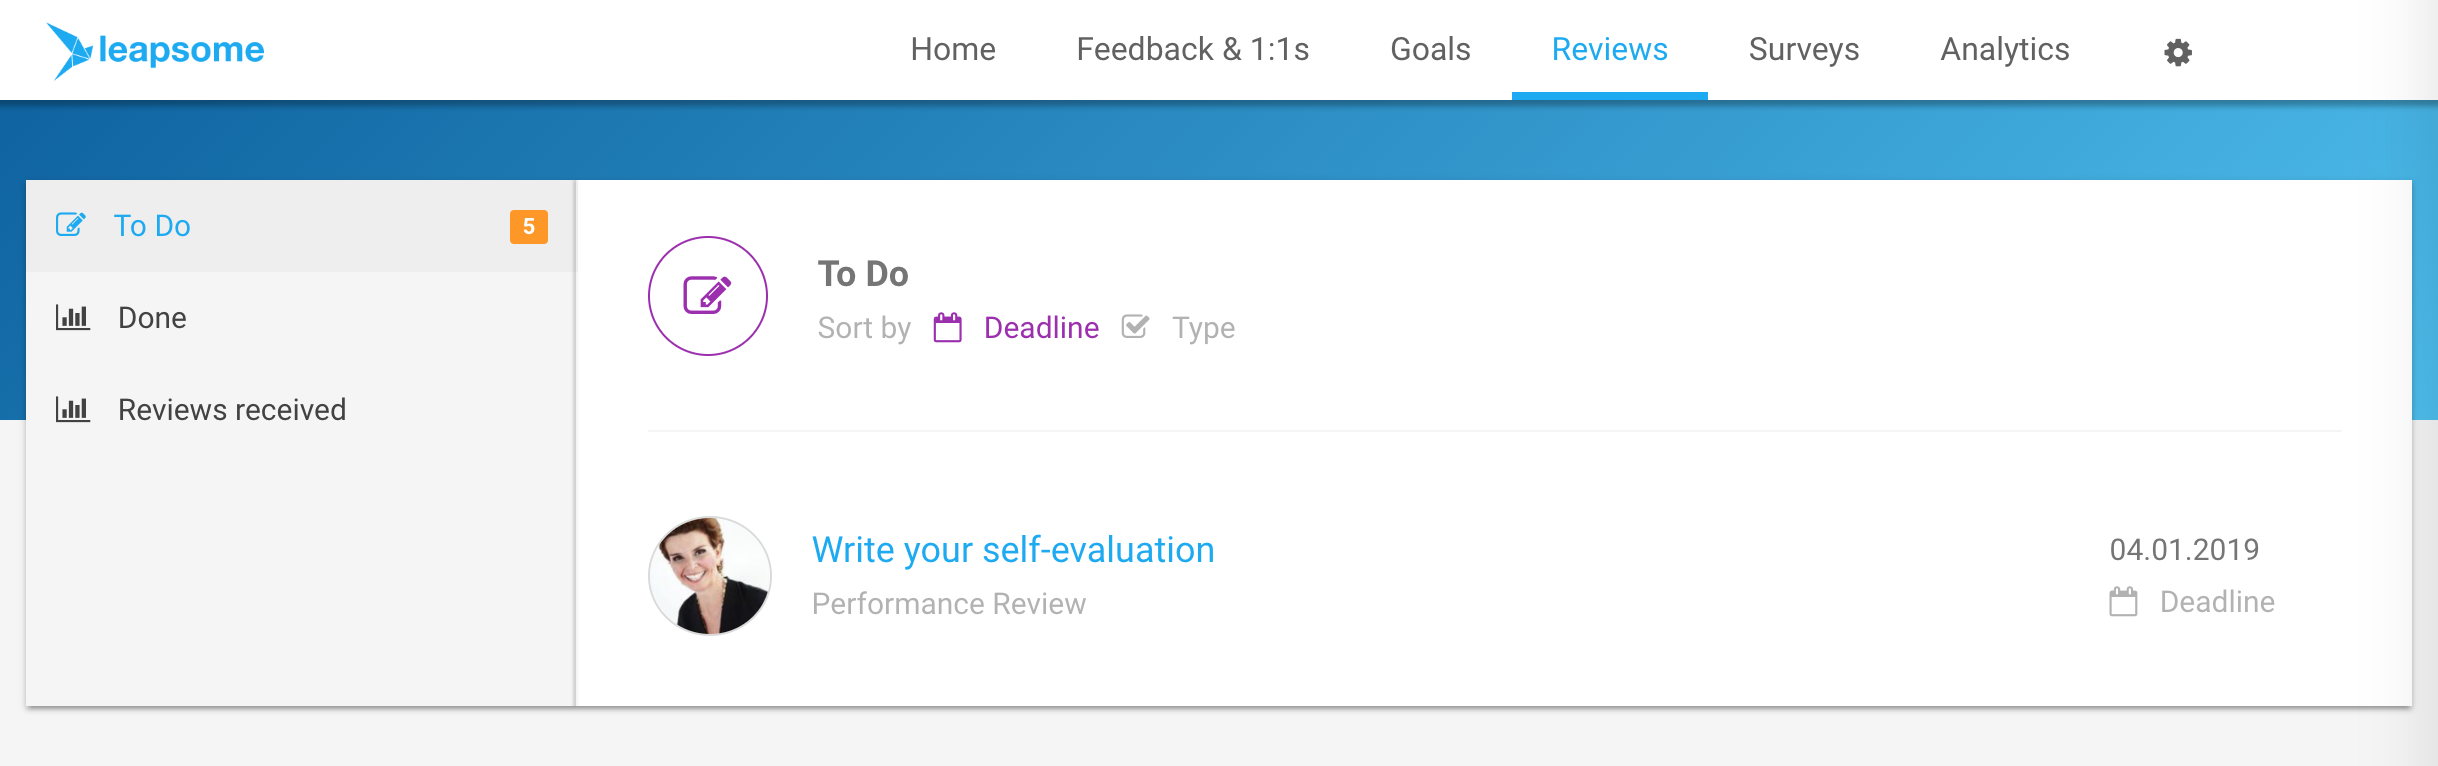Click the gray calendar icon near deadline date

[2123, 601]
